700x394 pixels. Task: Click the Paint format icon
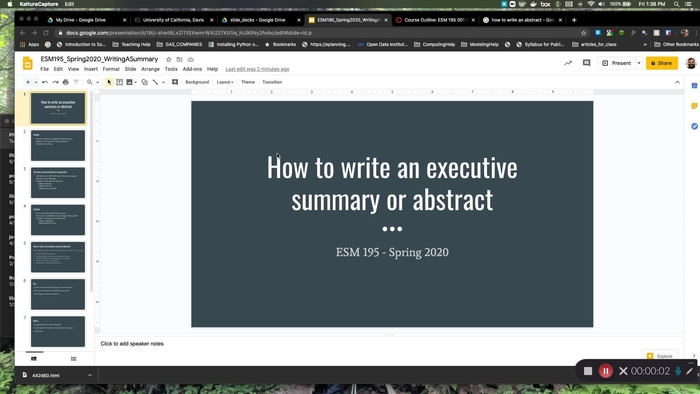76,82
